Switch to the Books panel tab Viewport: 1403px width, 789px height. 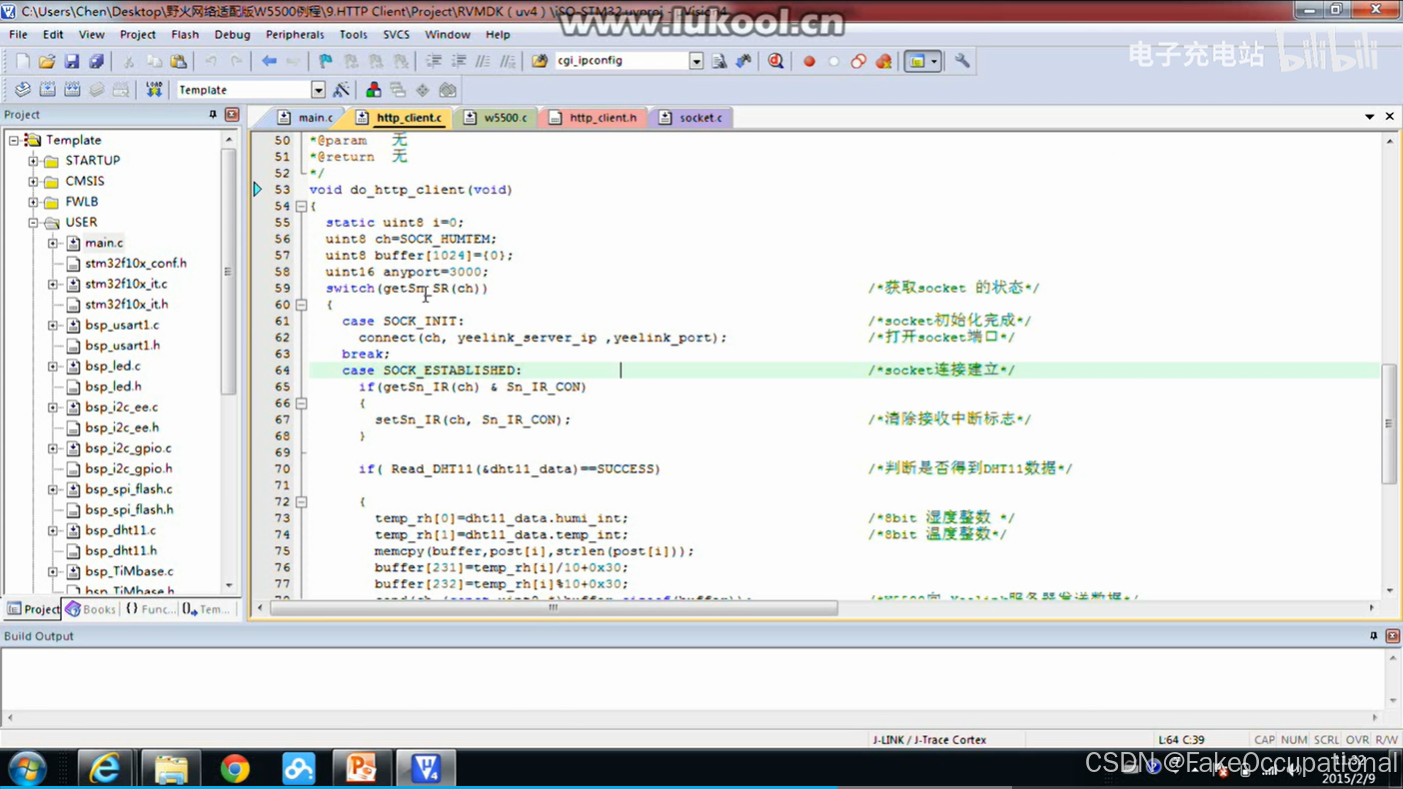coord(91,609)
